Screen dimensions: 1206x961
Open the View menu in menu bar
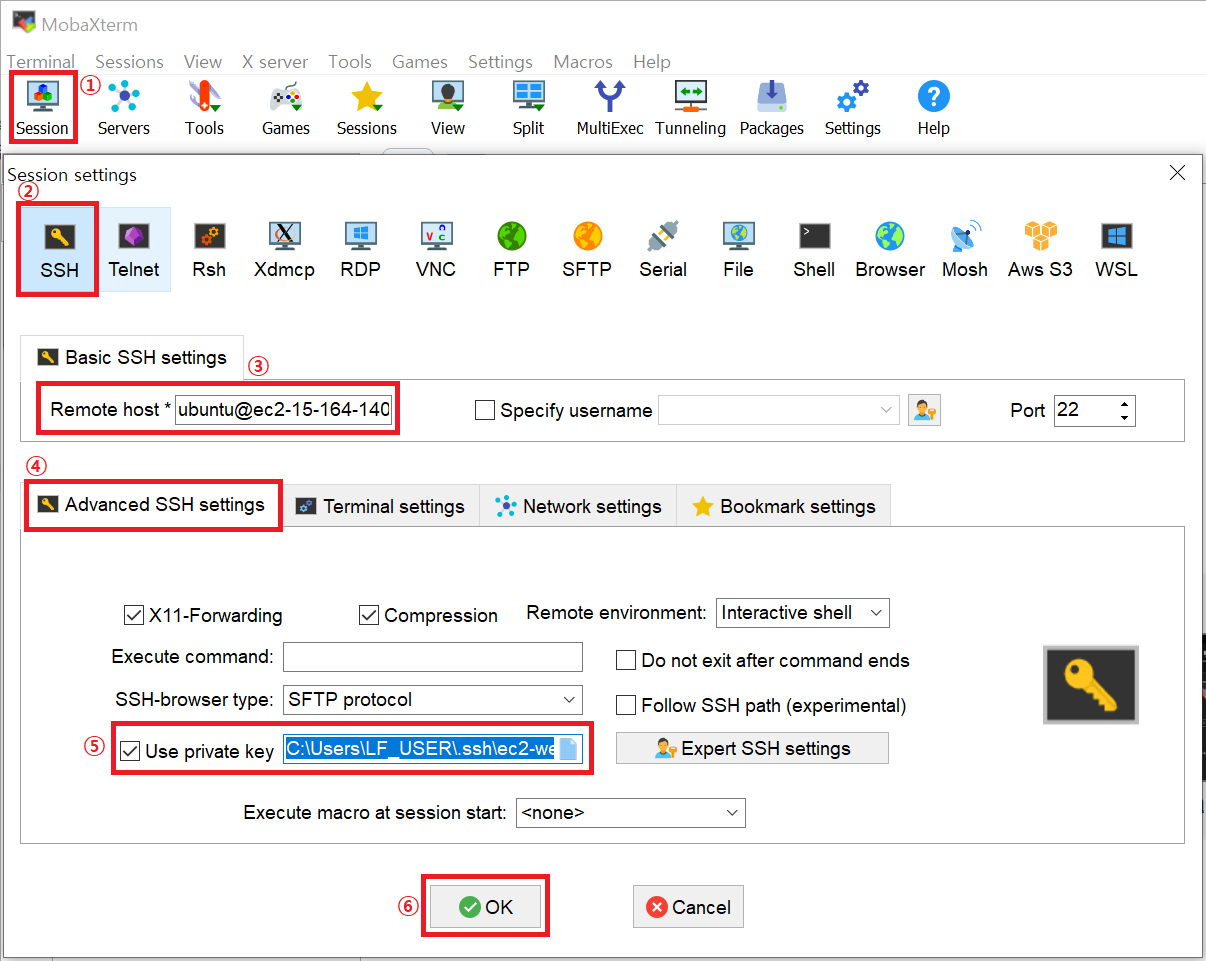point(203,62)
